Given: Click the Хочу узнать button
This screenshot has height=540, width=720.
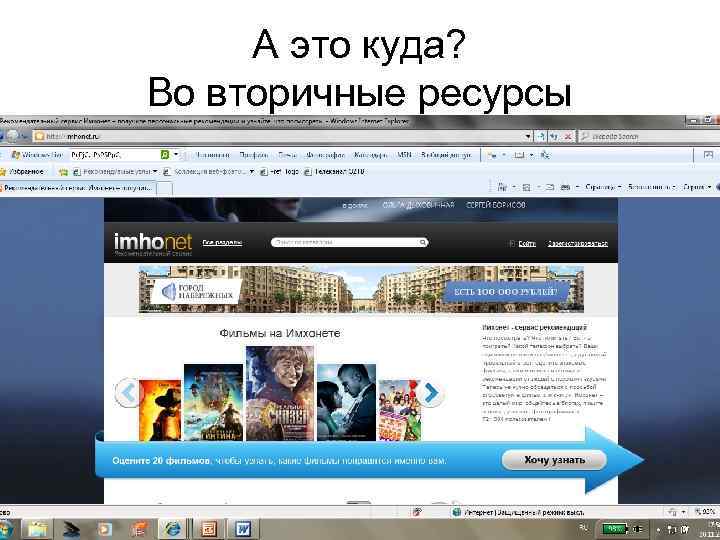Looking at the screenshot, I should pos(554,460).
